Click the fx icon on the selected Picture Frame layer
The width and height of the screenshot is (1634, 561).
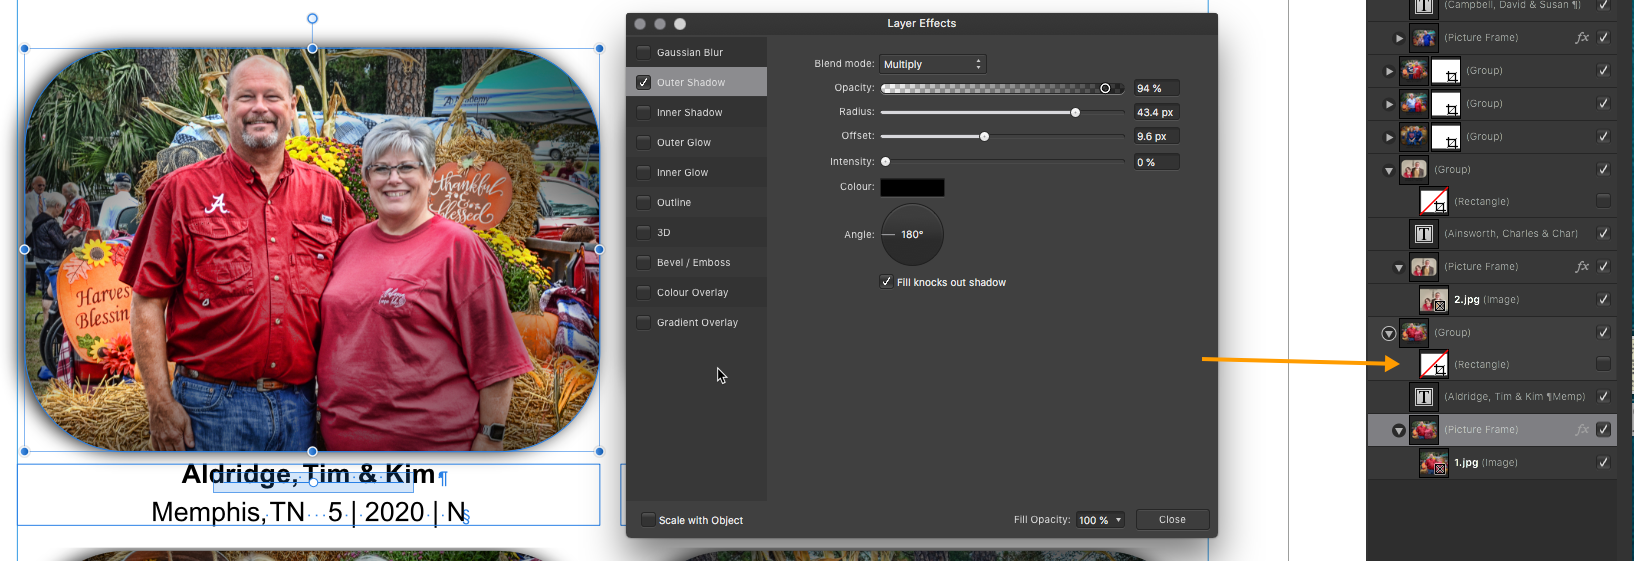[1581, 430]
